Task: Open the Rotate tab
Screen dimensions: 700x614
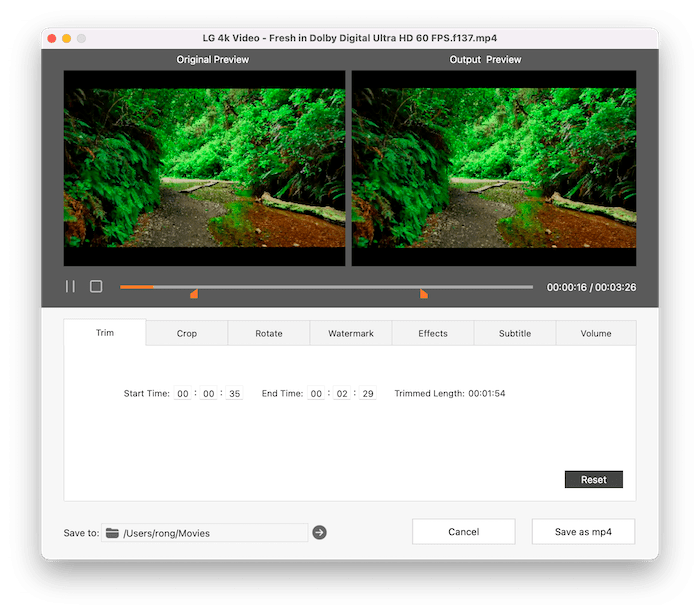Action: (x=269, y=333)
